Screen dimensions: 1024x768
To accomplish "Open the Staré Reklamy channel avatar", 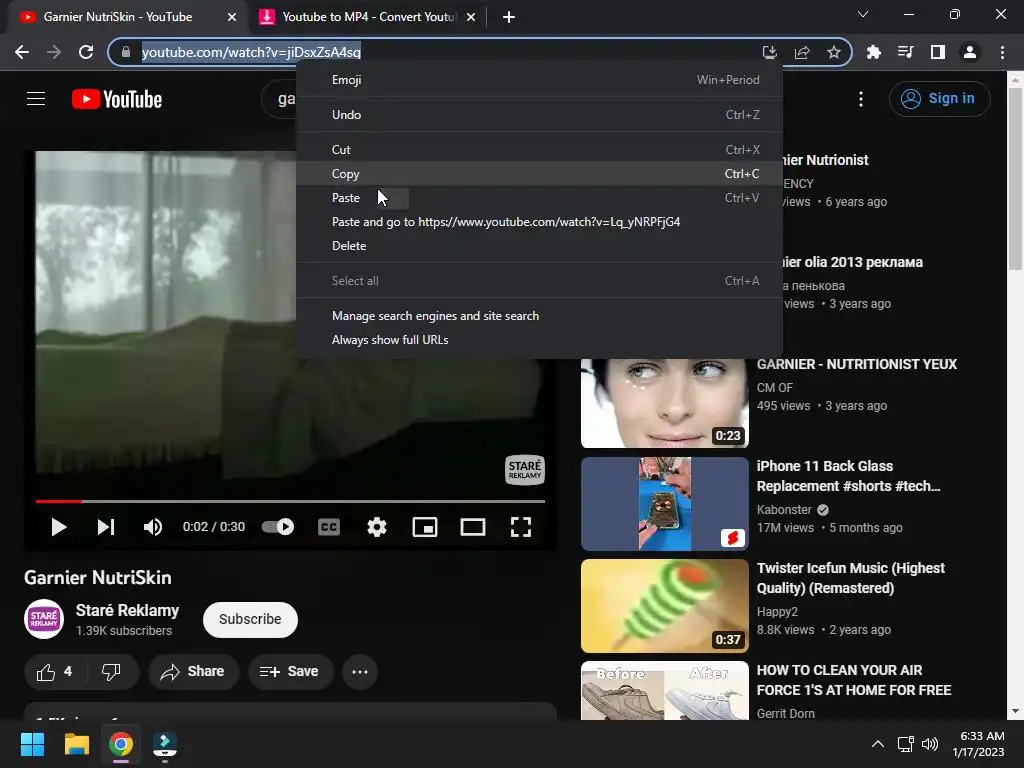I will (44, 619).
